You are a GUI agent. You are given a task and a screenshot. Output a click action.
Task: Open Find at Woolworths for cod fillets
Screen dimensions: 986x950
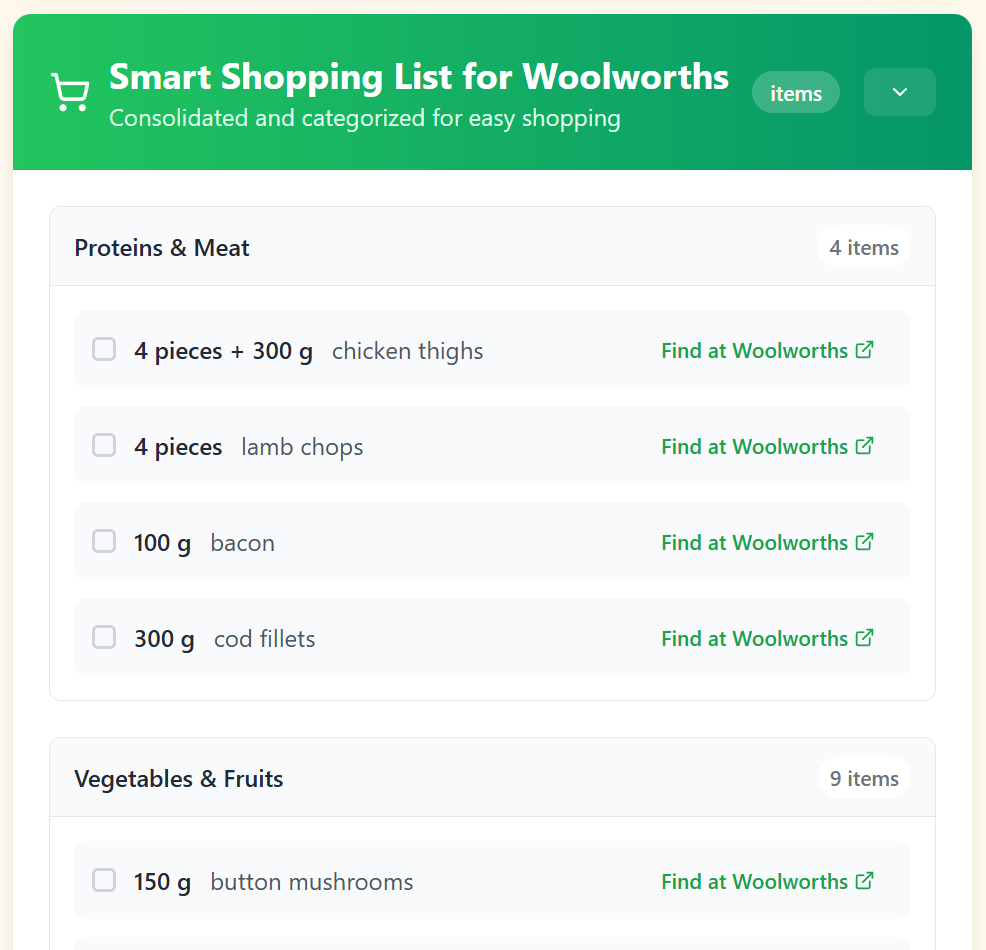click(x=767, y=639)
